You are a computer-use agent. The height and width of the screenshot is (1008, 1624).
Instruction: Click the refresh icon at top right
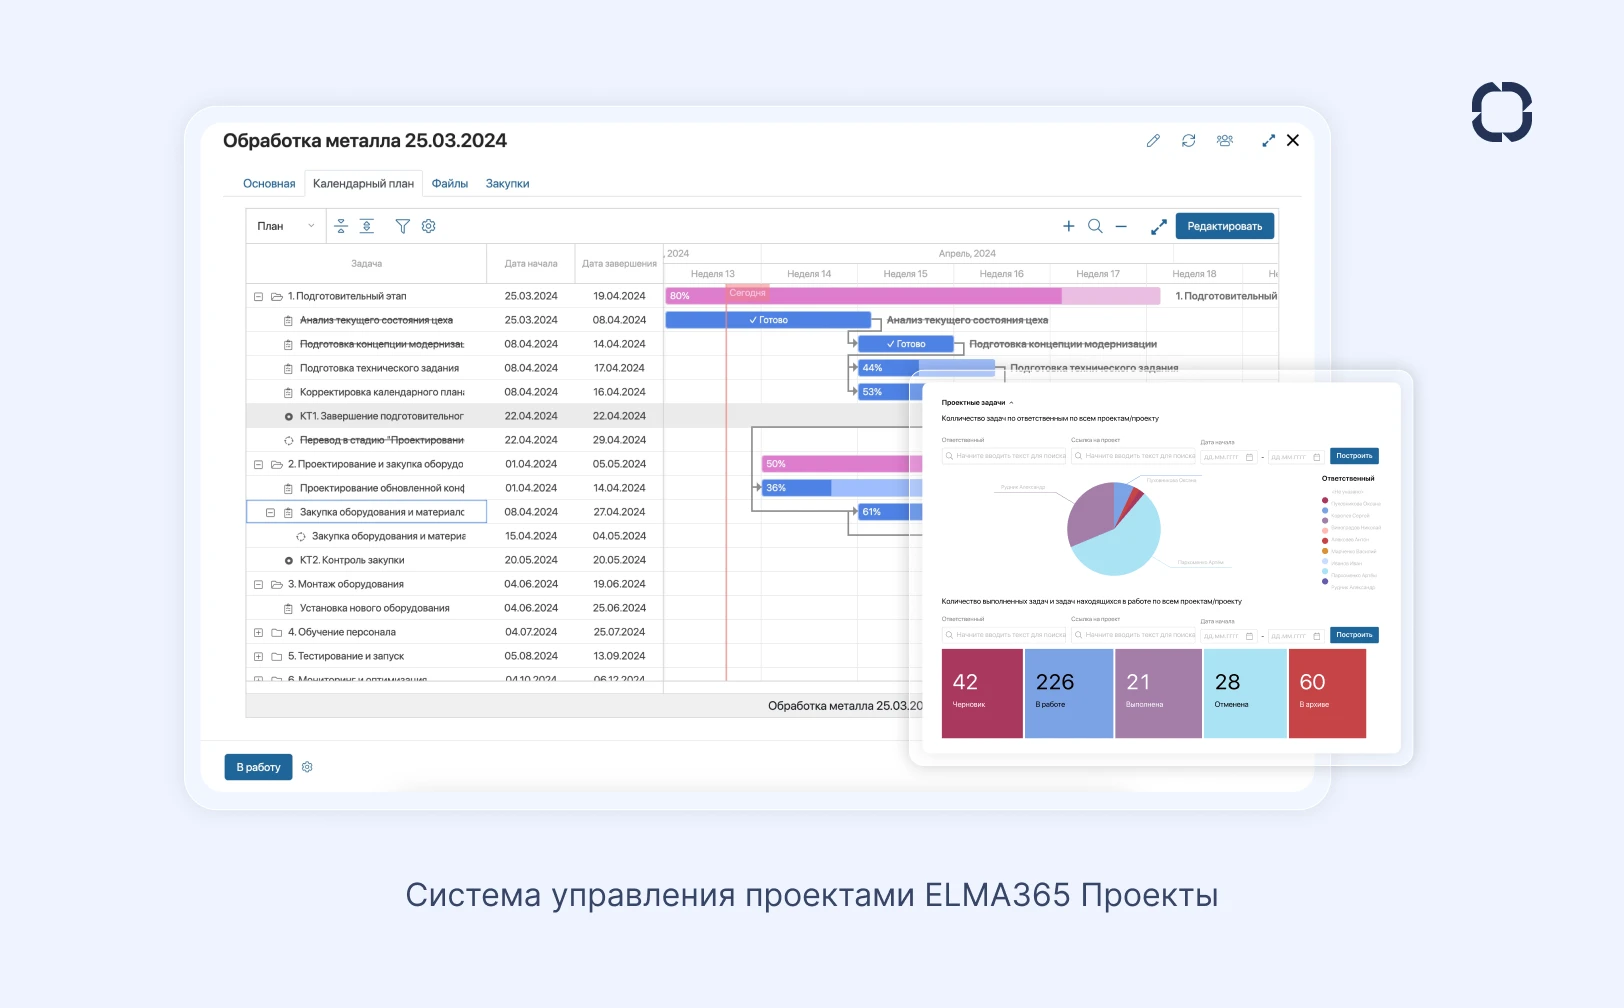pos(1189,140)
